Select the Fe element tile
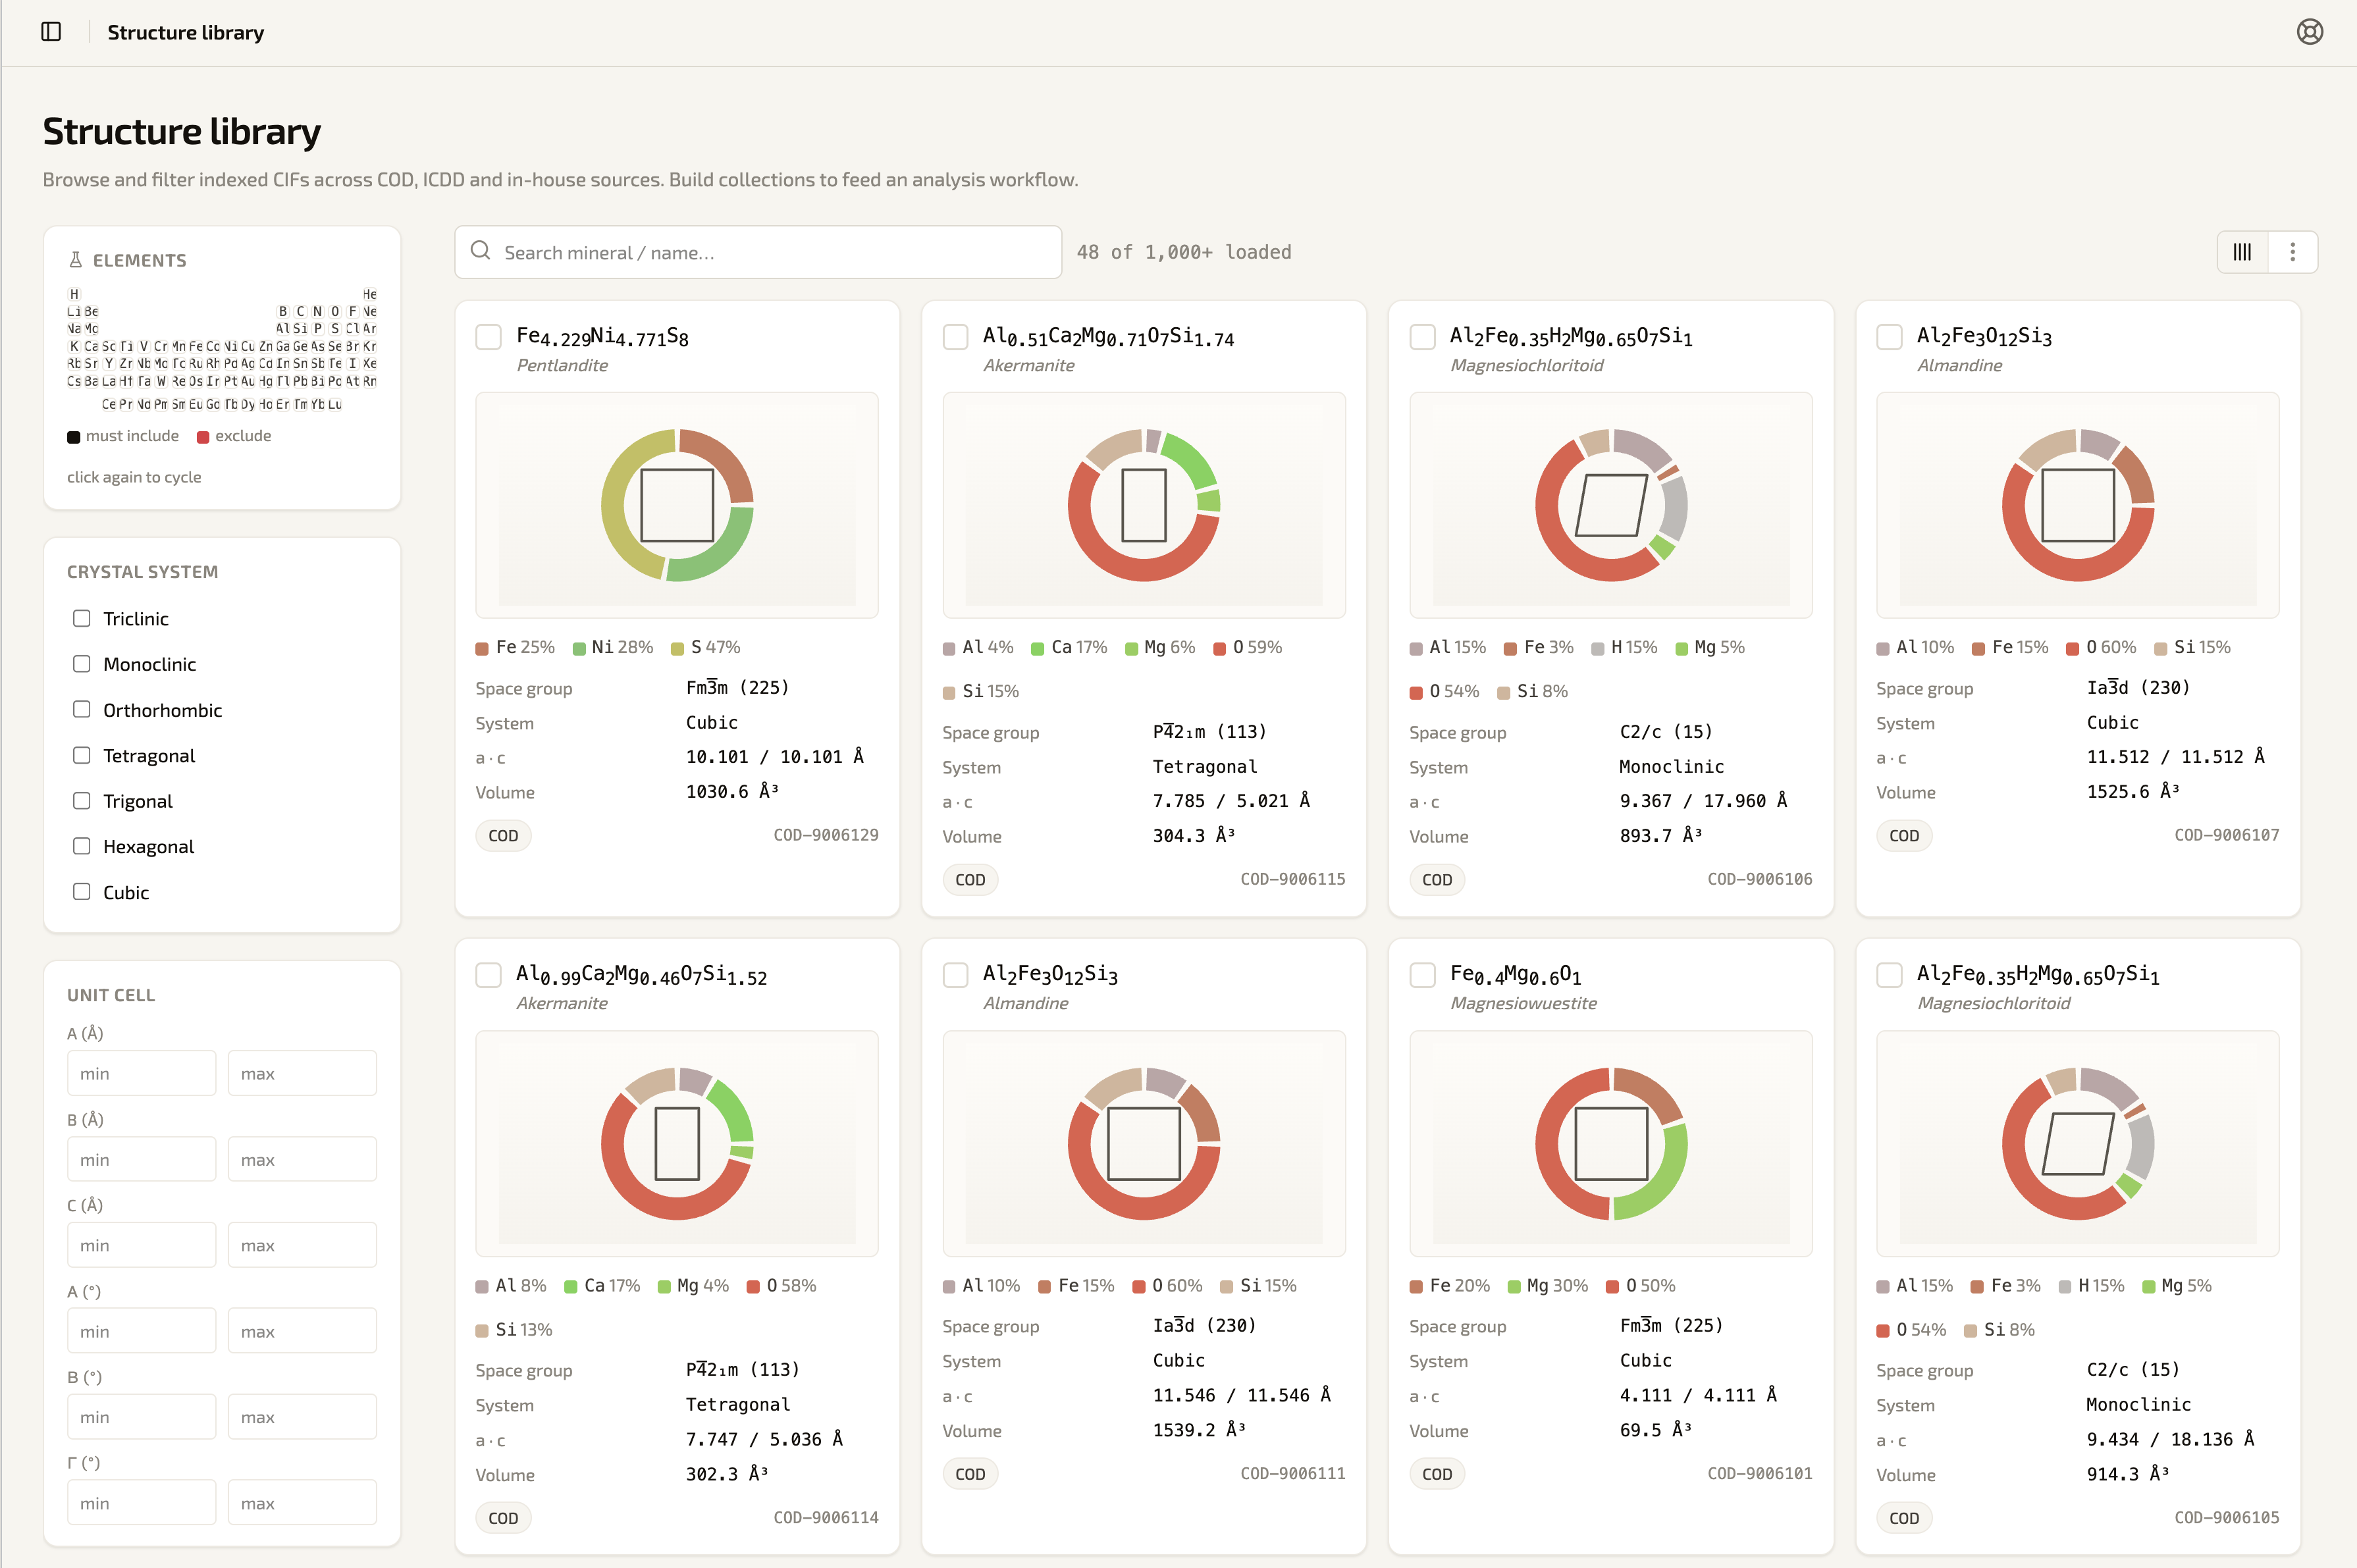 [x=196, y=347]
